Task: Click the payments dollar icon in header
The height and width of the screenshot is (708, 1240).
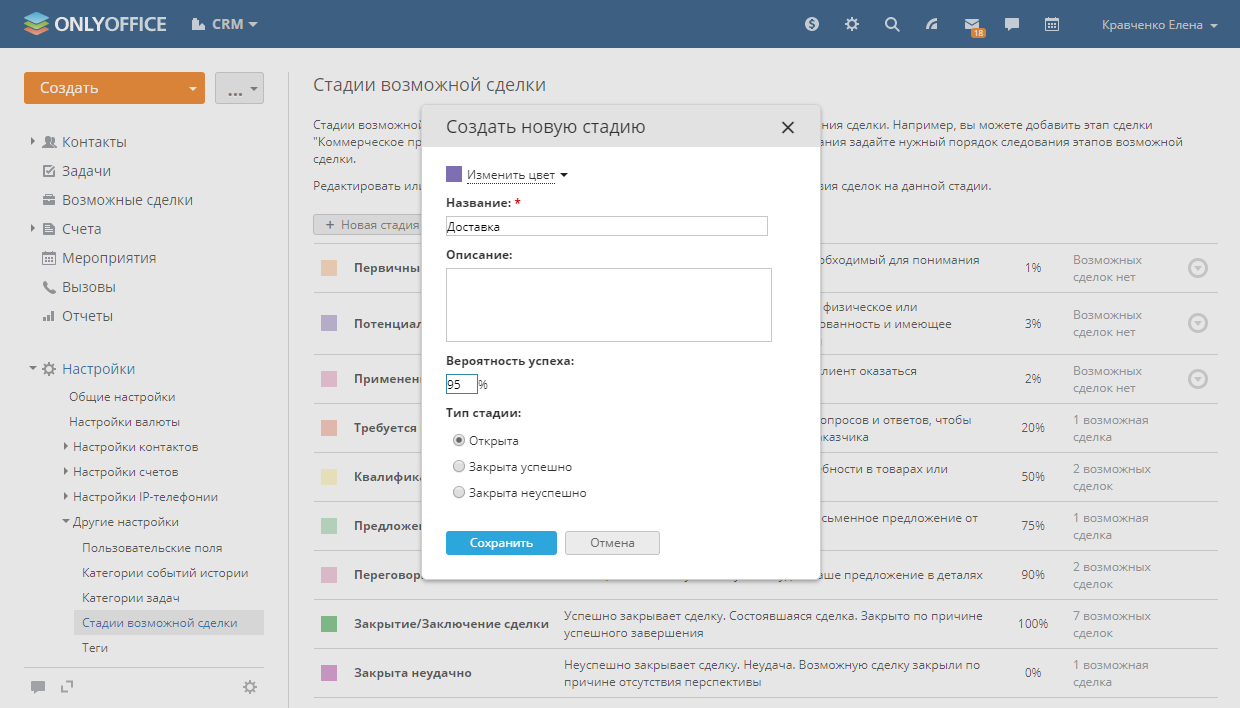Action: [812, 24]
